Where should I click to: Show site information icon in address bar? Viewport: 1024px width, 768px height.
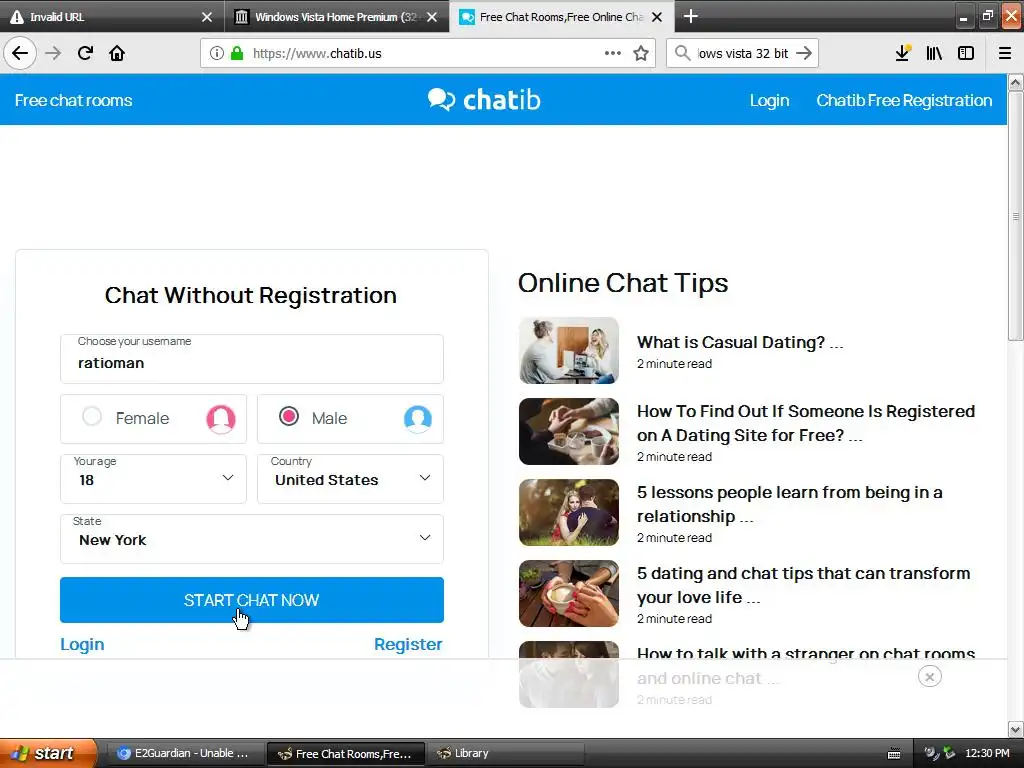[216, 53]
